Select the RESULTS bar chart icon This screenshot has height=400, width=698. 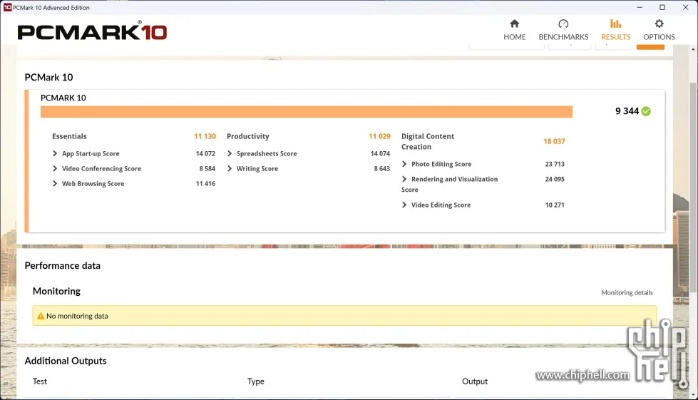(x=615, y=24)
